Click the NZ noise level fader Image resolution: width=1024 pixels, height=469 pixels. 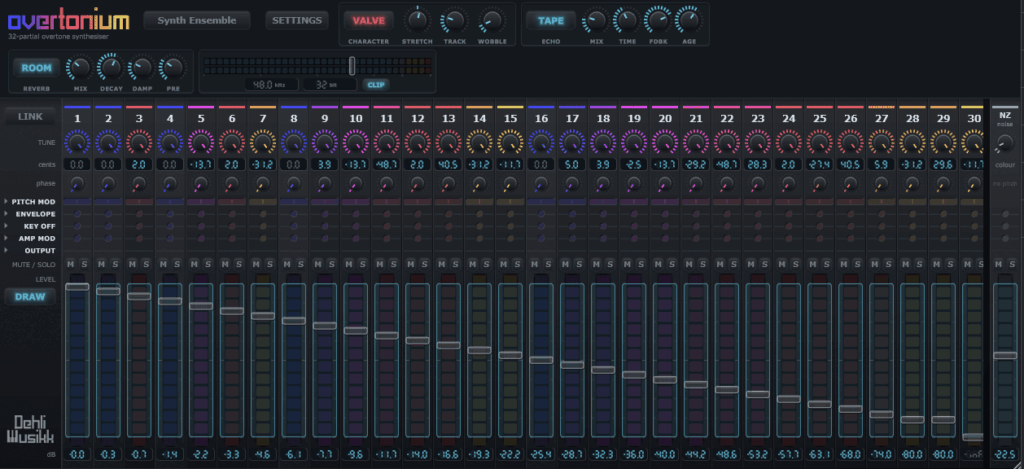1005,355
